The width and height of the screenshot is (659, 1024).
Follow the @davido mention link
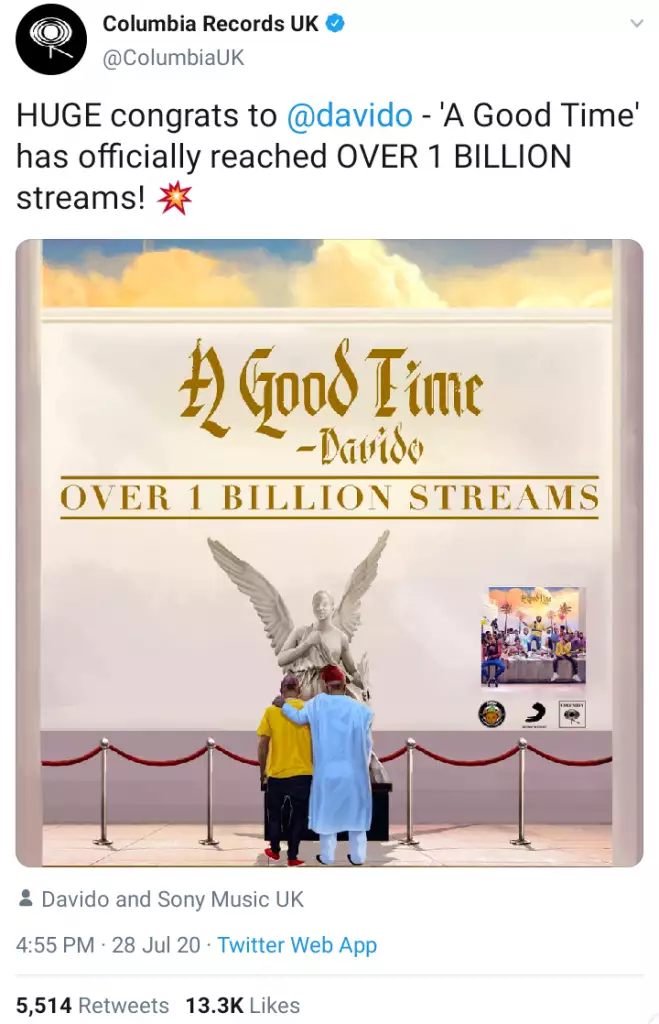click(x=349, y=116)
